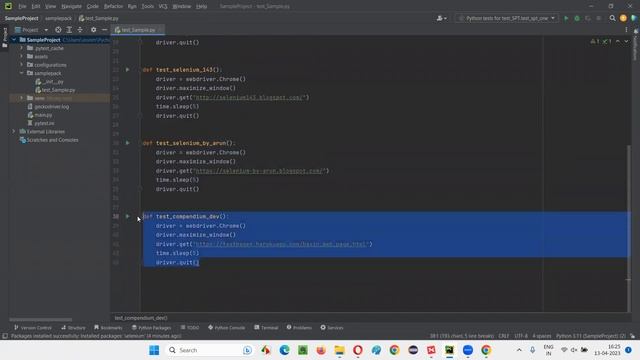The image size is (640, 360).
Task: Click samplepack in the breadcrumb bar
Action: [58, 18]
